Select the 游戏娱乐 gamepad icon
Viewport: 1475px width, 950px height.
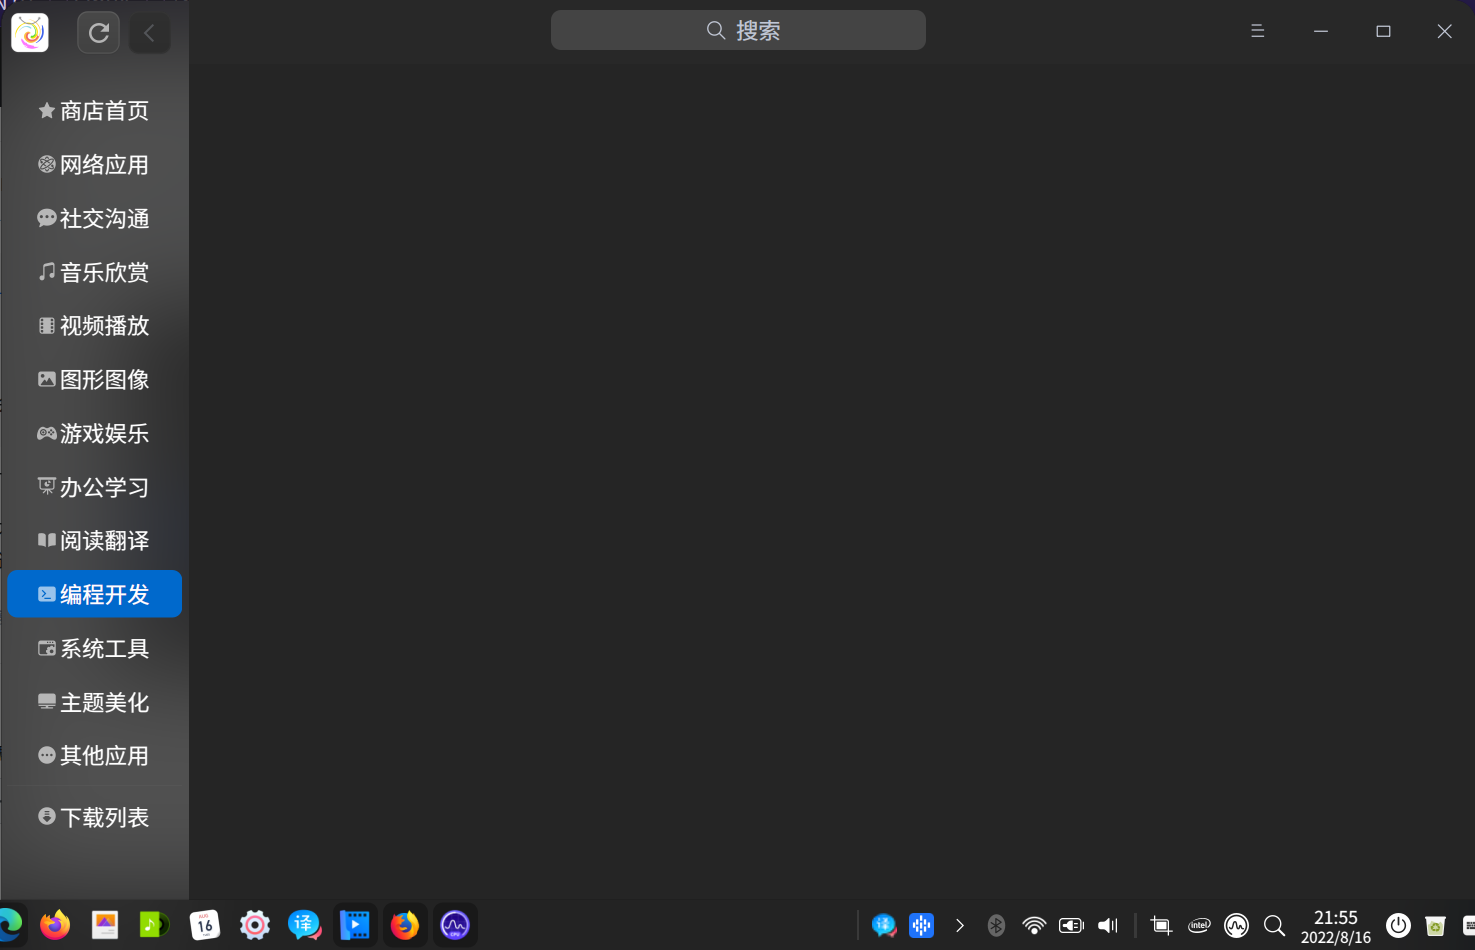point(46,433)
